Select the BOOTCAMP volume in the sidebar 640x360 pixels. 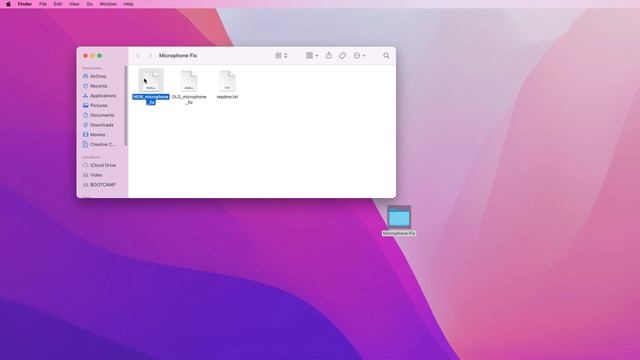(x=102, y=185)
